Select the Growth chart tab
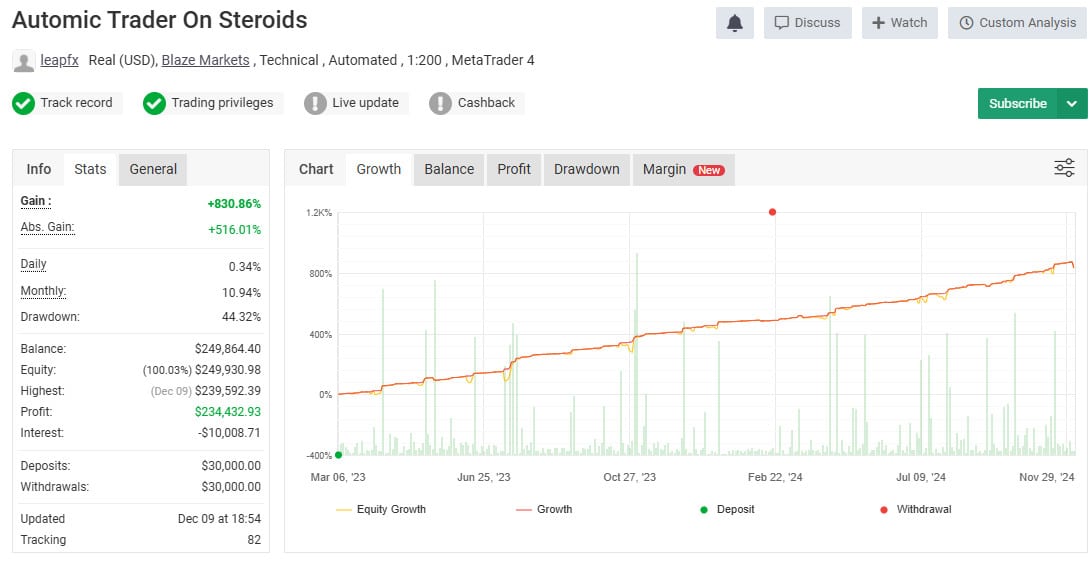The image size is (1092, 562). (x=379, y=169)
